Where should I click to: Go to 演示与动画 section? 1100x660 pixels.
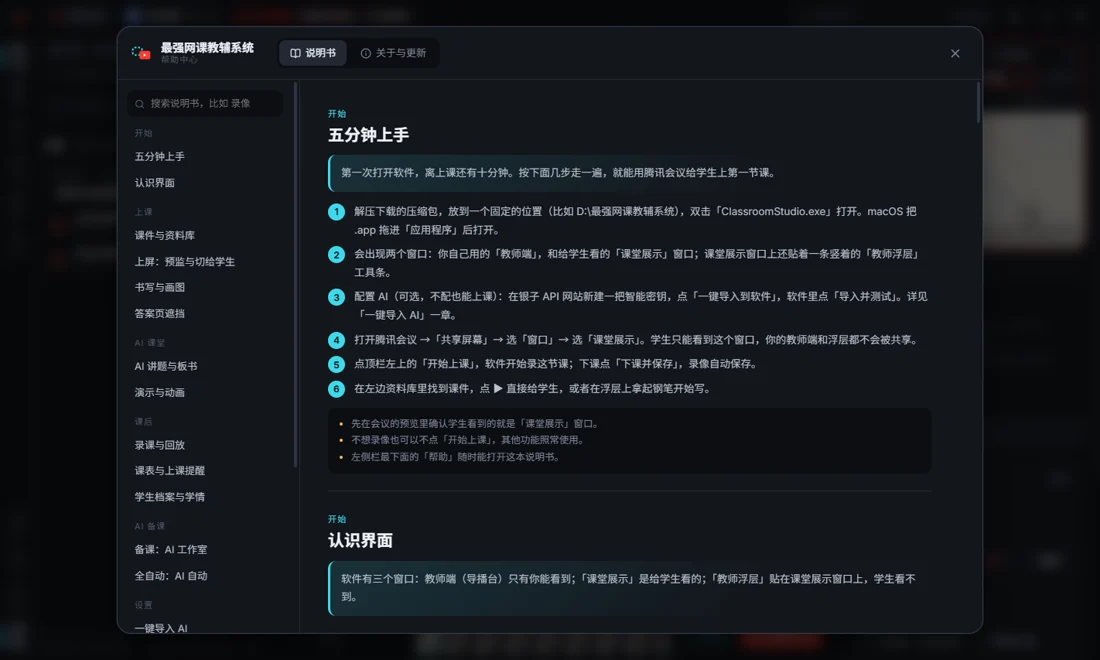(160, 392)
